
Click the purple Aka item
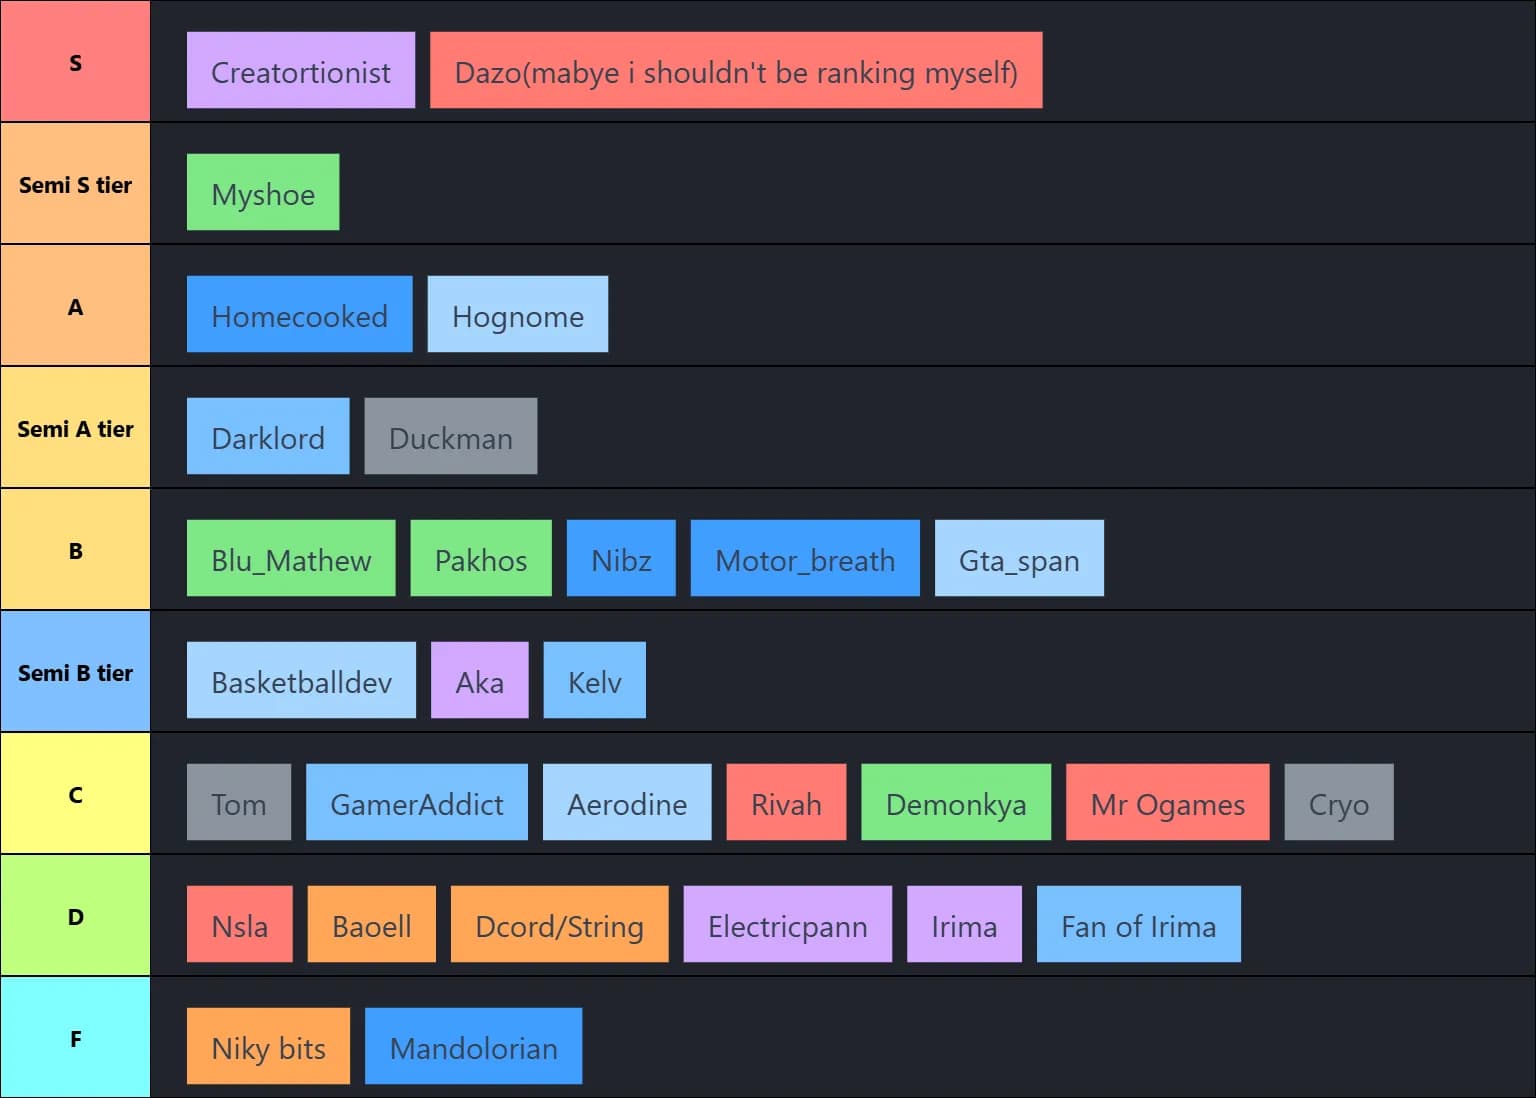(x=479, y=681)
